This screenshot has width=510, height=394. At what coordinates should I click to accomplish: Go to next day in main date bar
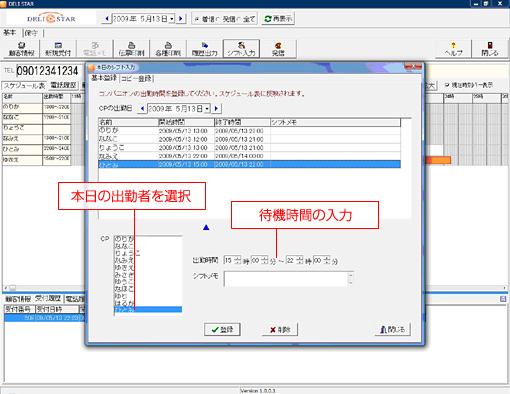181,19
